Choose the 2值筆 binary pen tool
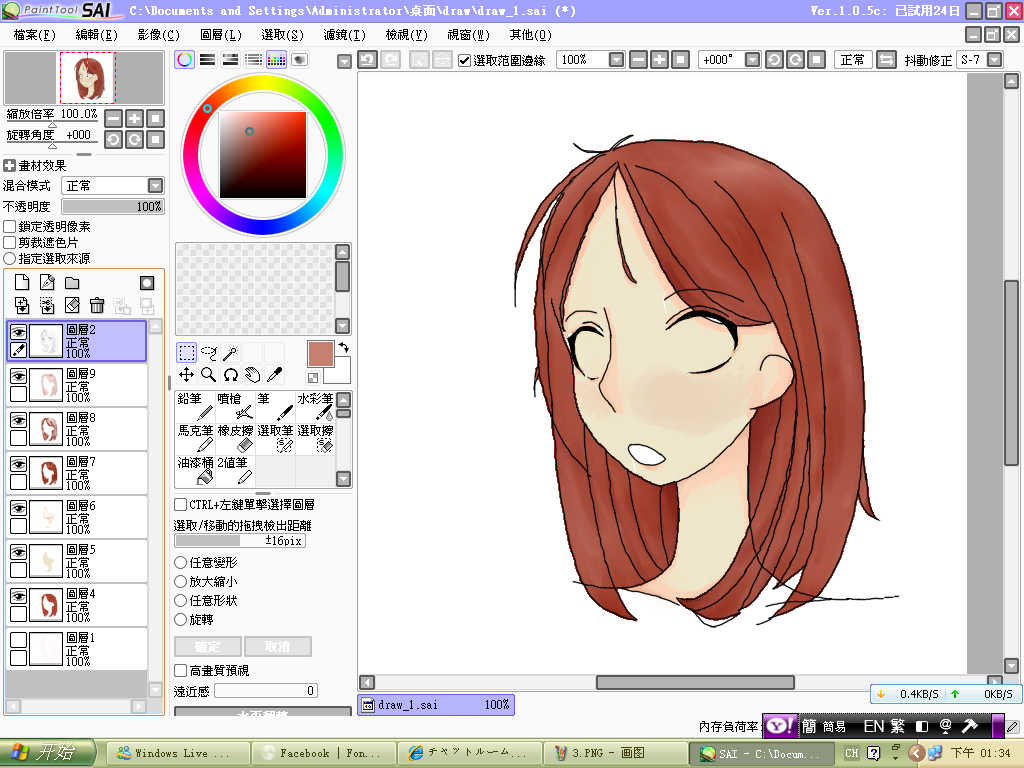The width and height of the screenshot is (1024, 768). pos(235,470)
